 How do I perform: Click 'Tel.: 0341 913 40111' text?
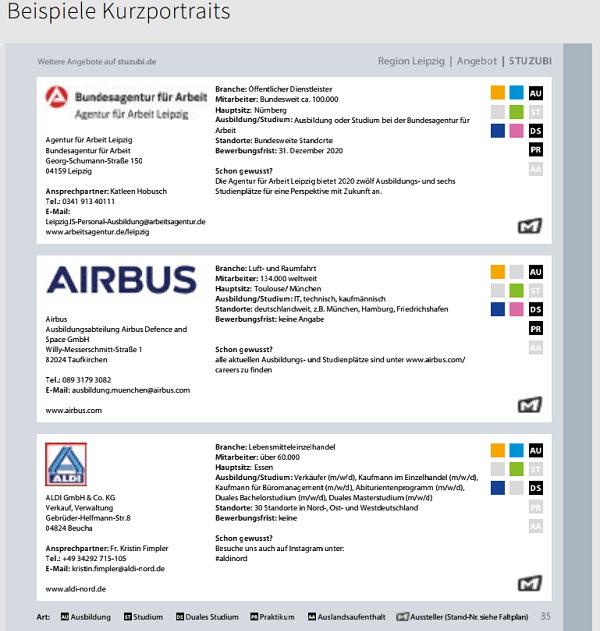[80, 202]
